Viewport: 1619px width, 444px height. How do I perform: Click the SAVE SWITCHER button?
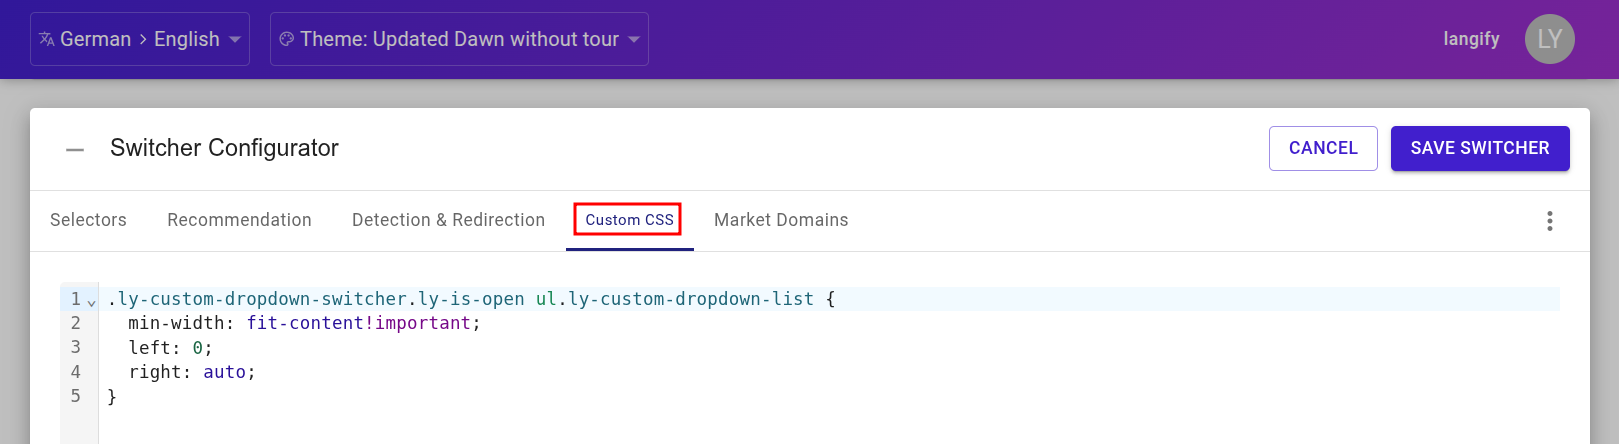(x=1480, y=148)
